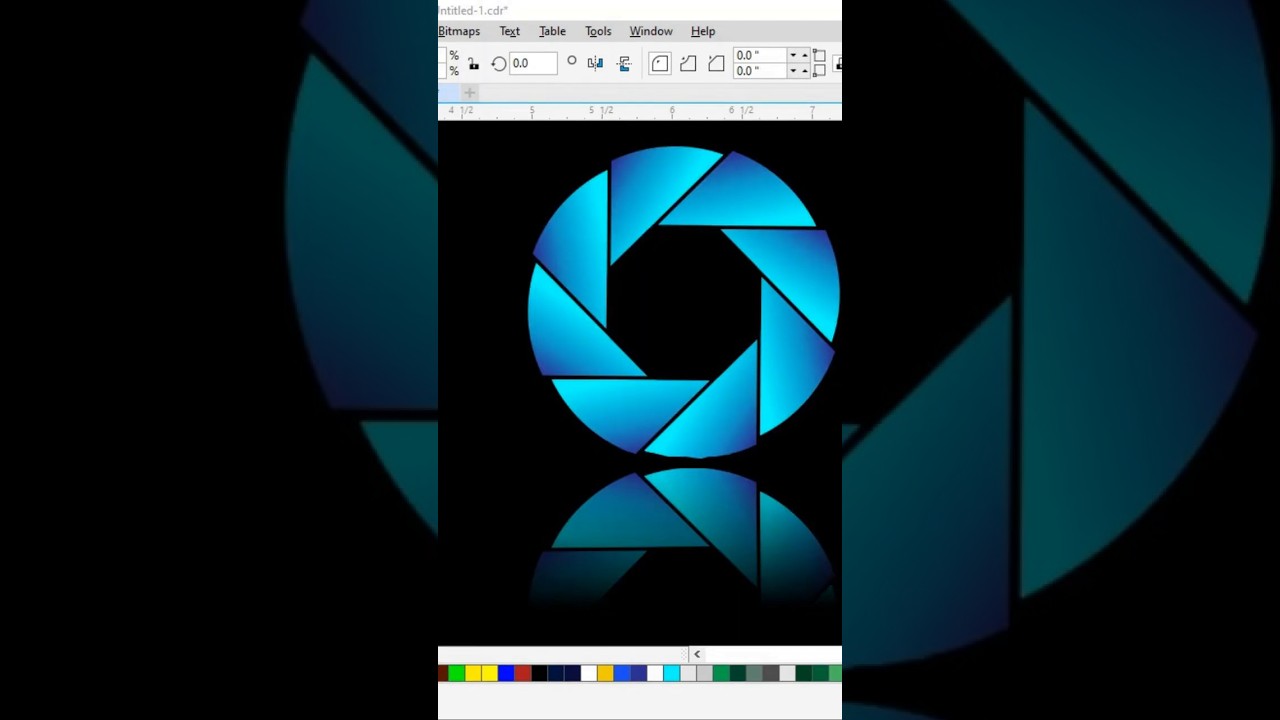Pick the gold orange palette swatch
The height and width of the screenshot is (720, 1280).
click(x=605, y=673)
